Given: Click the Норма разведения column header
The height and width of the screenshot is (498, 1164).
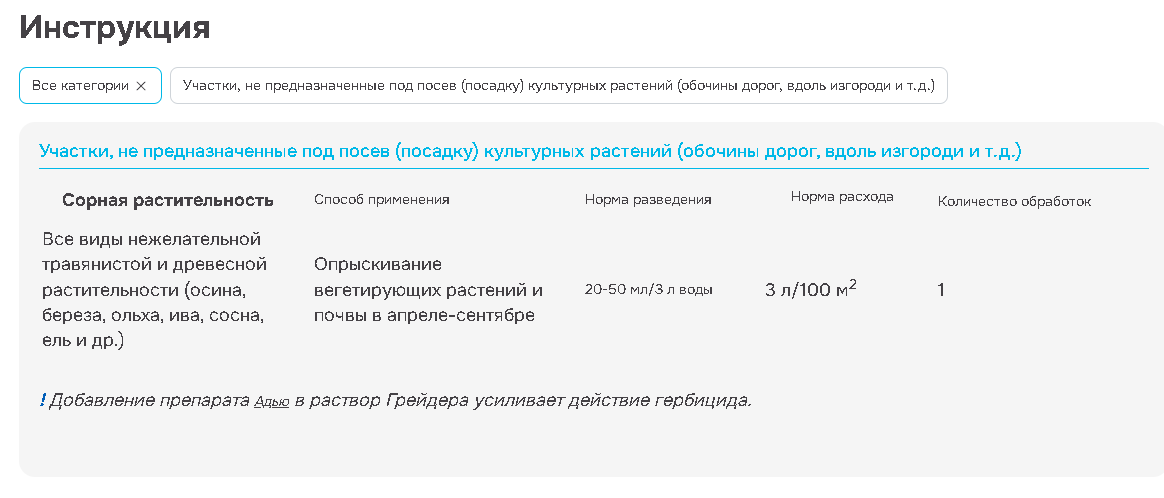Looking at the screenshot, I should pos(648,199).
